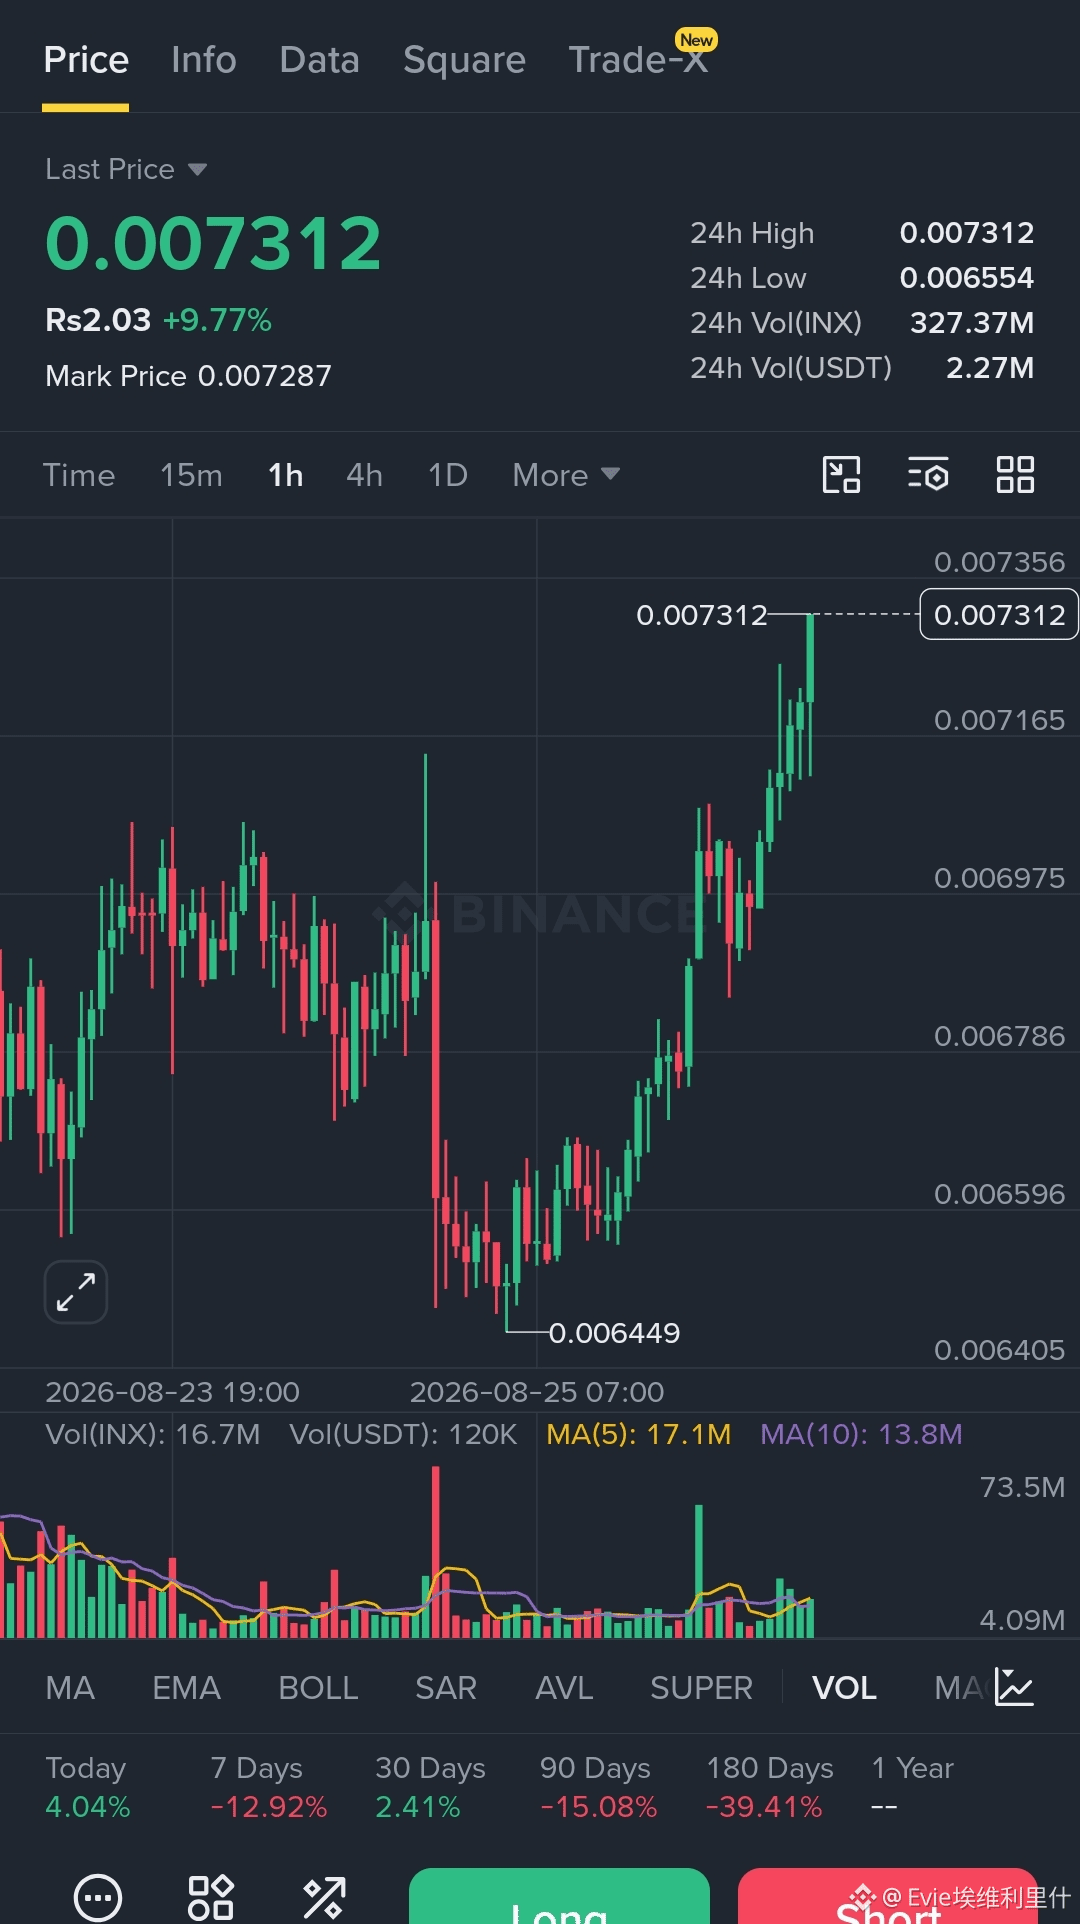1080x1924 pixels.
Task: Select the 4h interval
Action: [x=364, y=475]
